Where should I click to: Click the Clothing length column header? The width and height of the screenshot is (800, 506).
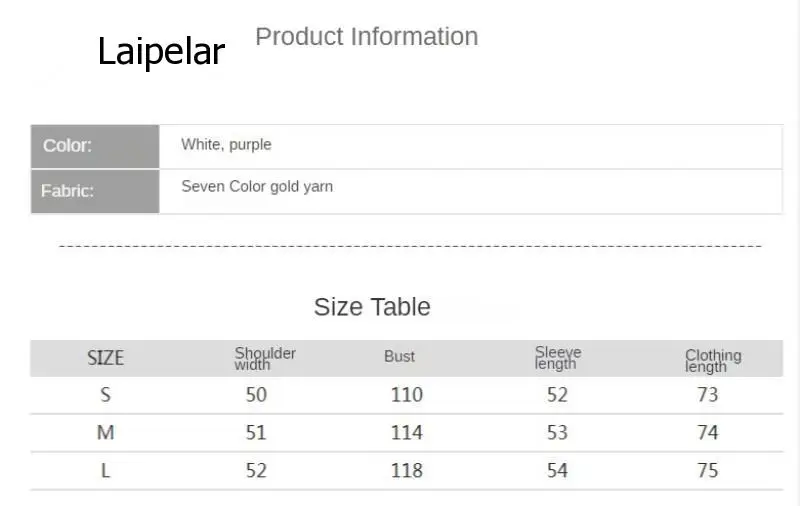713,360
